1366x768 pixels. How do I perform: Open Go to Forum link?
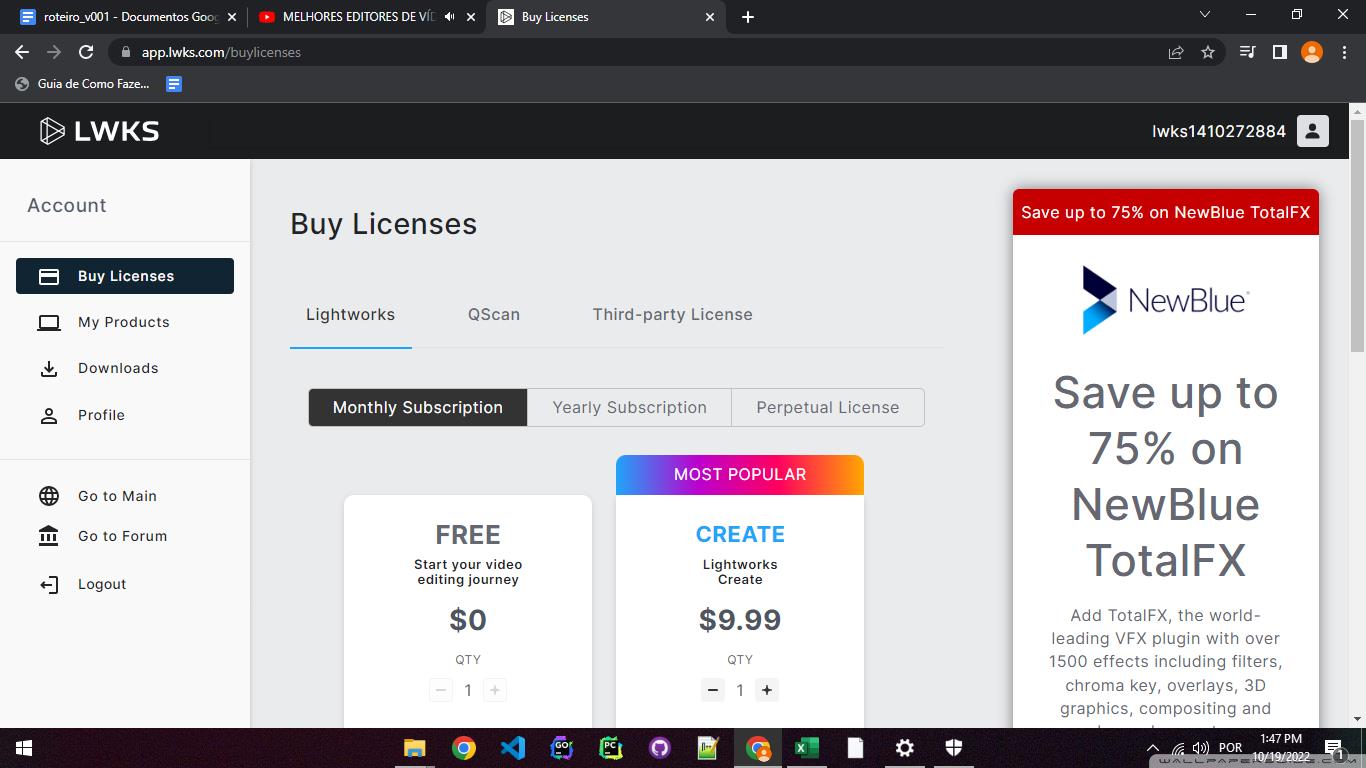122,536
